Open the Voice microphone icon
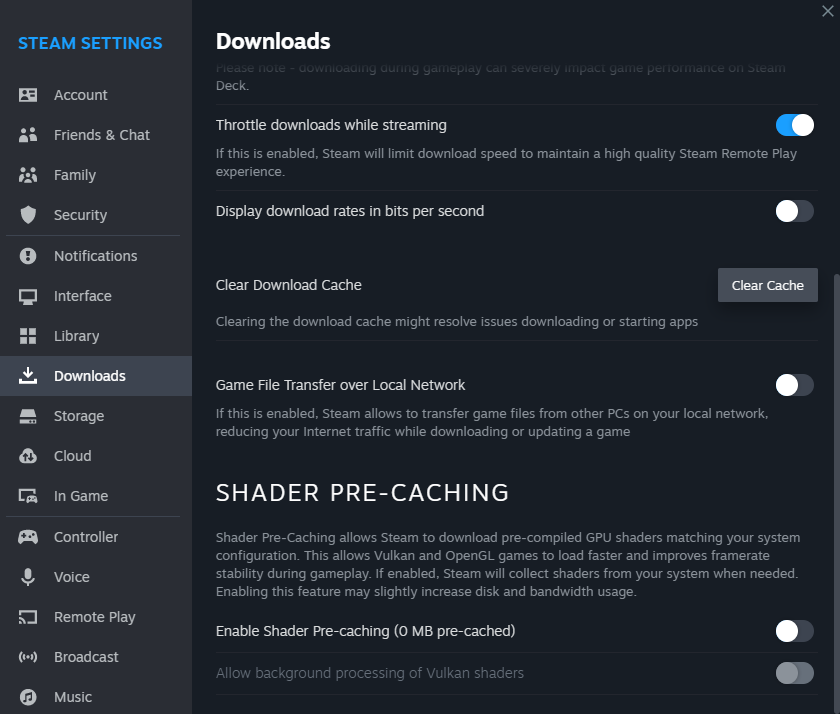This screenshot has height=714, width=840. point(28,577)
